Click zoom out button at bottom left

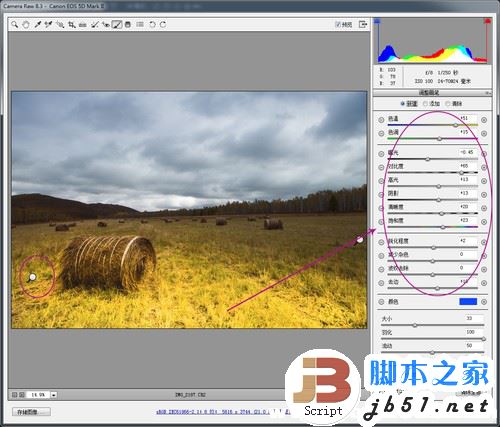14,395
